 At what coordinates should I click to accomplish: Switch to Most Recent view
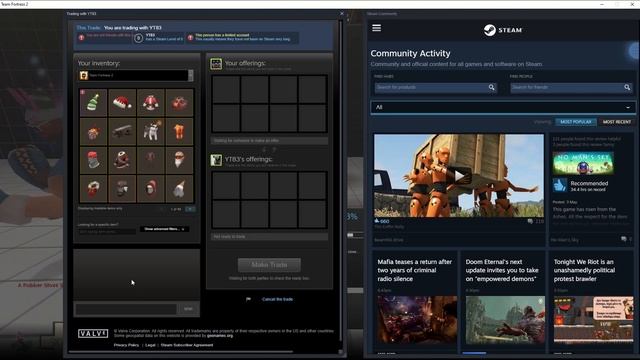[x=617, y=122]
